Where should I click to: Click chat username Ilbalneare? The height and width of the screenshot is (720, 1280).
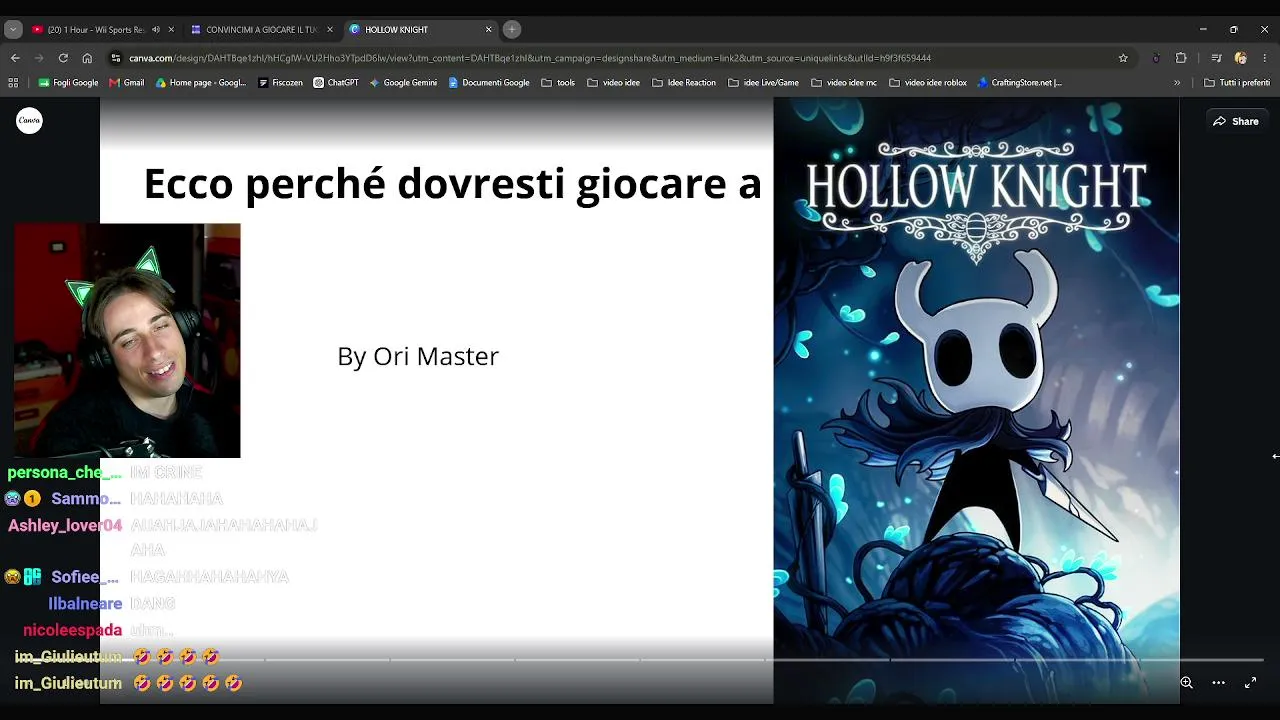coord(85,604)
